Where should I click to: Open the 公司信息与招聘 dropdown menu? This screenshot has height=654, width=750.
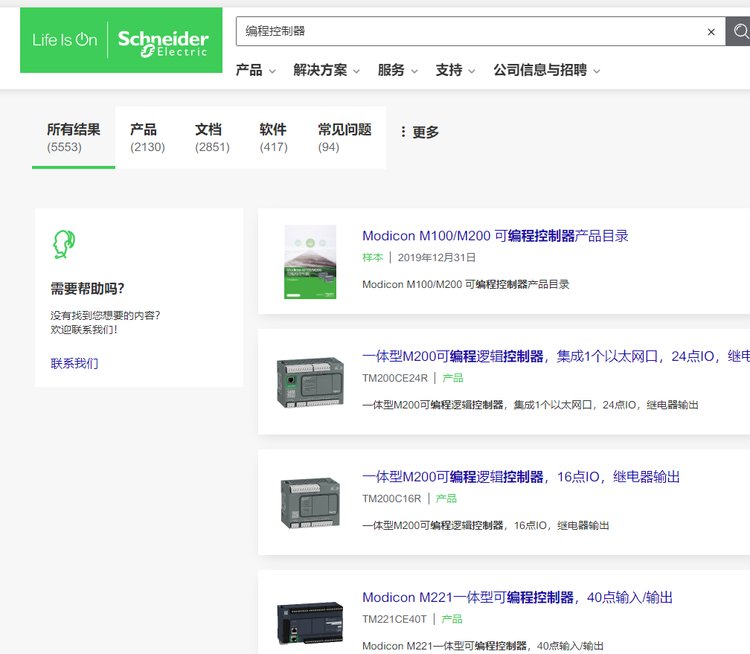[547, 70]
